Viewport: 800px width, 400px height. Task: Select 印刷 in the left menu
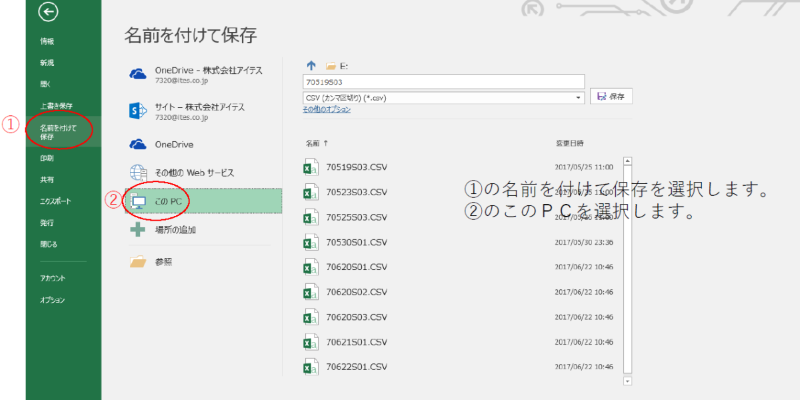(x=47, y=158)
